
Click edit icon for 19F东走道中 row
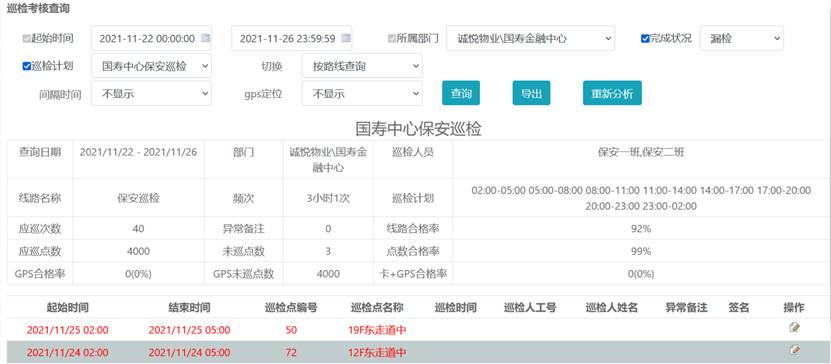[x=794, y=328]
